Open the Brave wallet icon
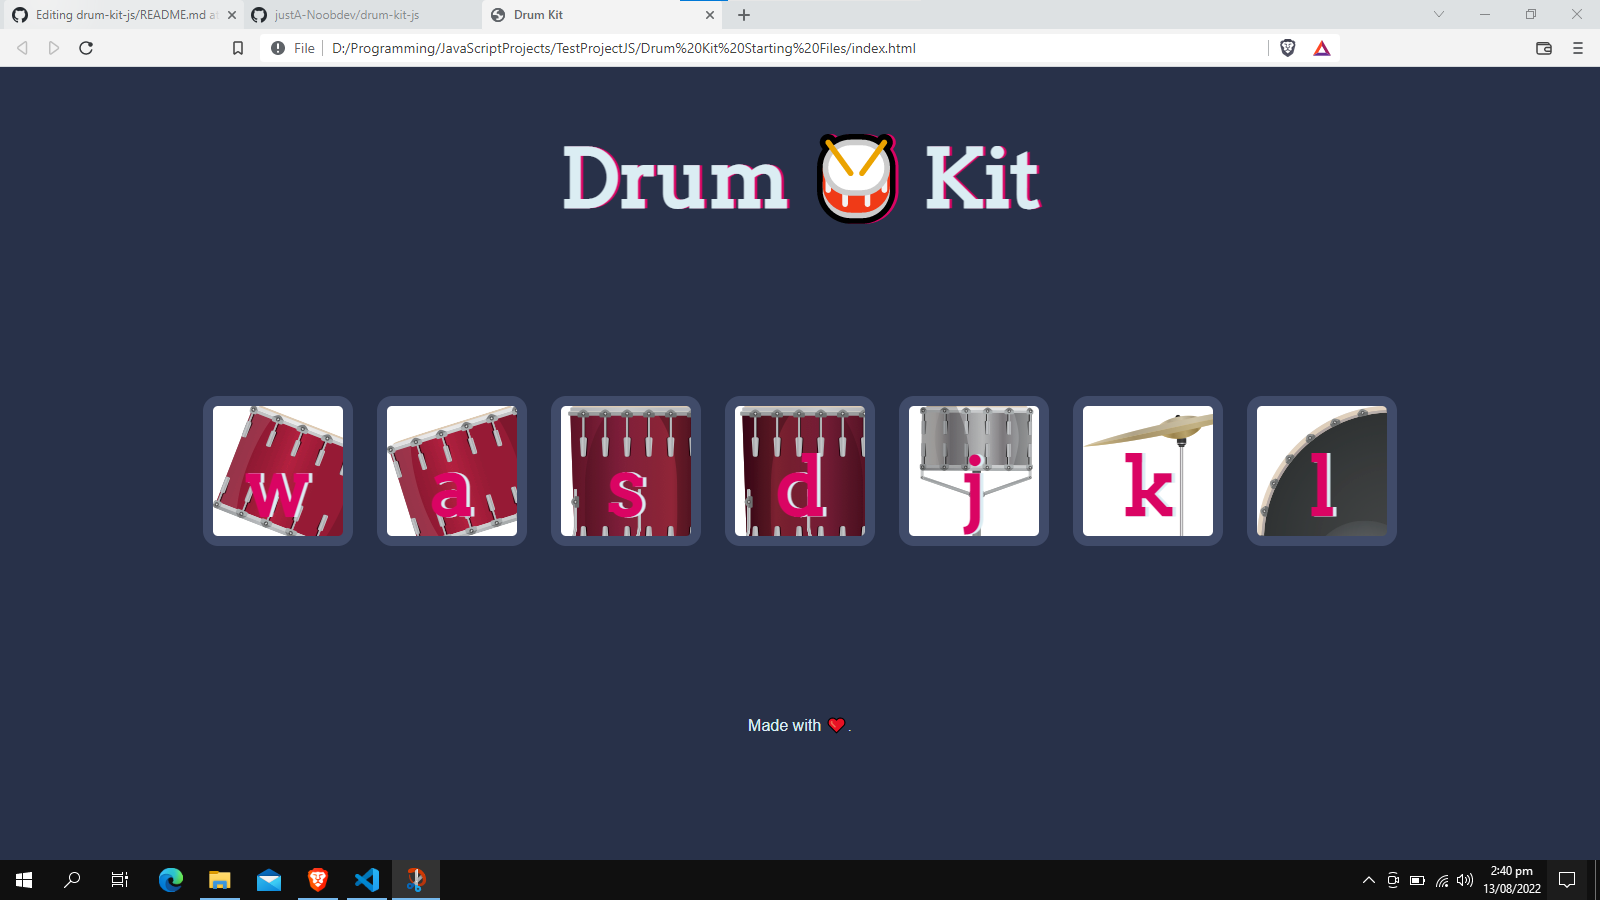 [1544, 48]
